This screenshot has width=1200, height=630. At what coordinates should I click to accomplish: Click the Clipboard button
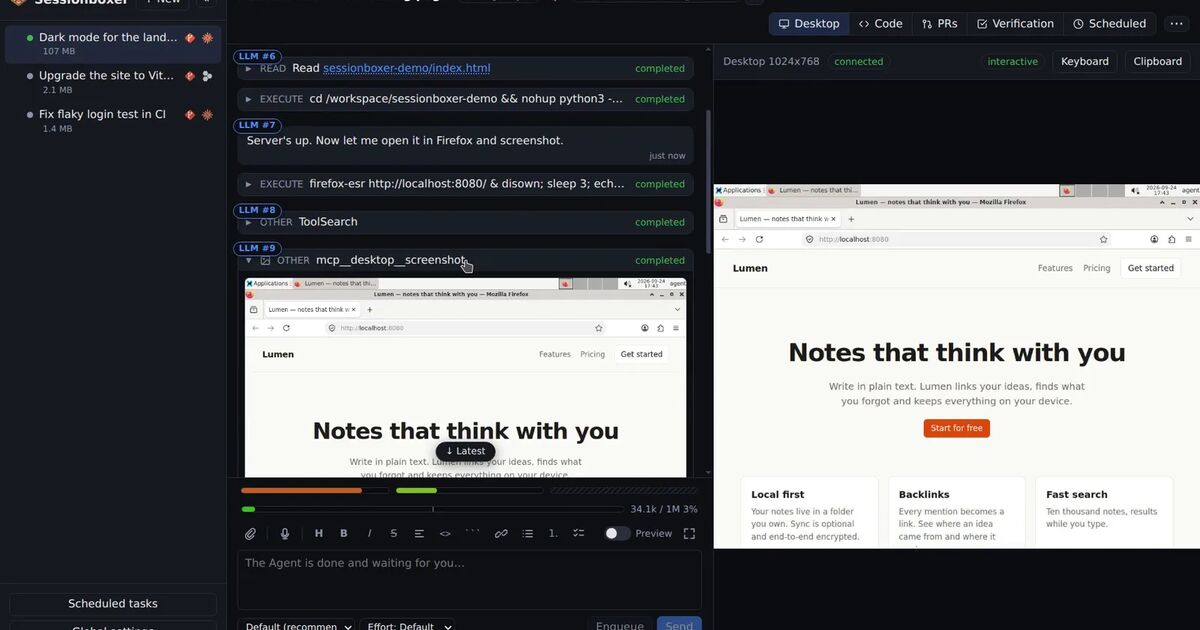point(1158,62)
